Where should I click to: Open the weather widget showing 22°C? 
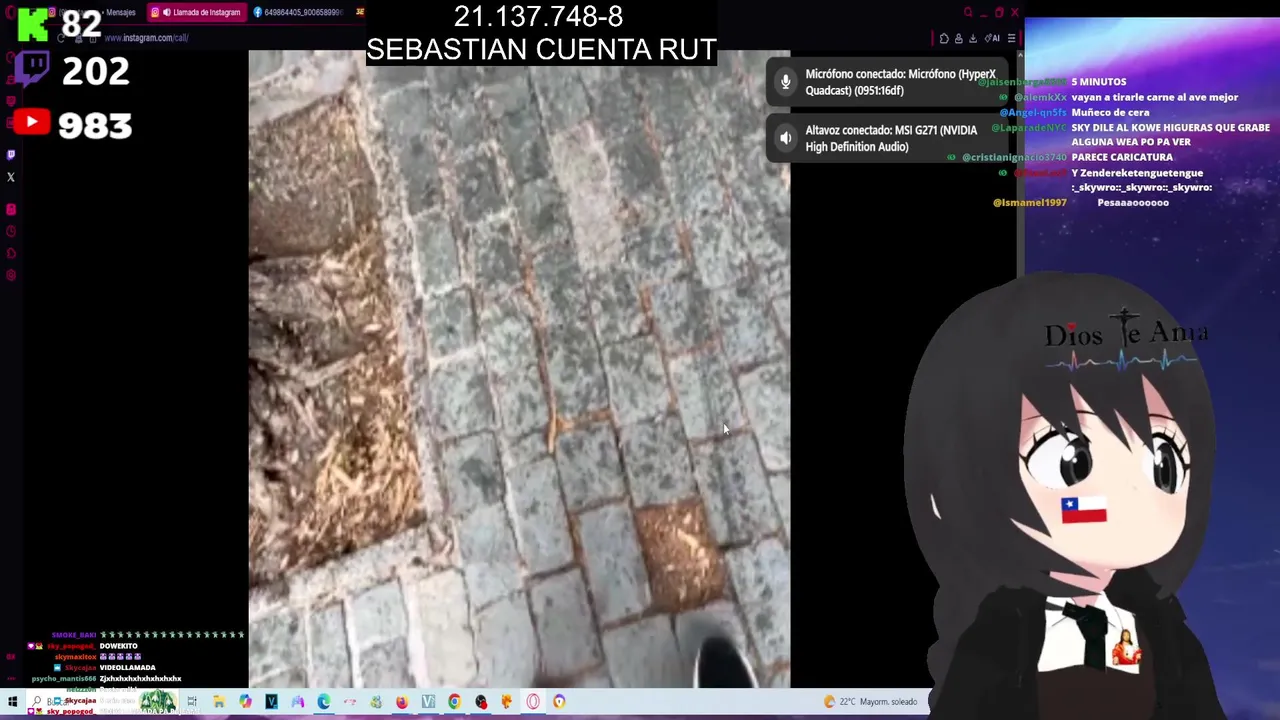pyautogui.click(x=870, y=702)
